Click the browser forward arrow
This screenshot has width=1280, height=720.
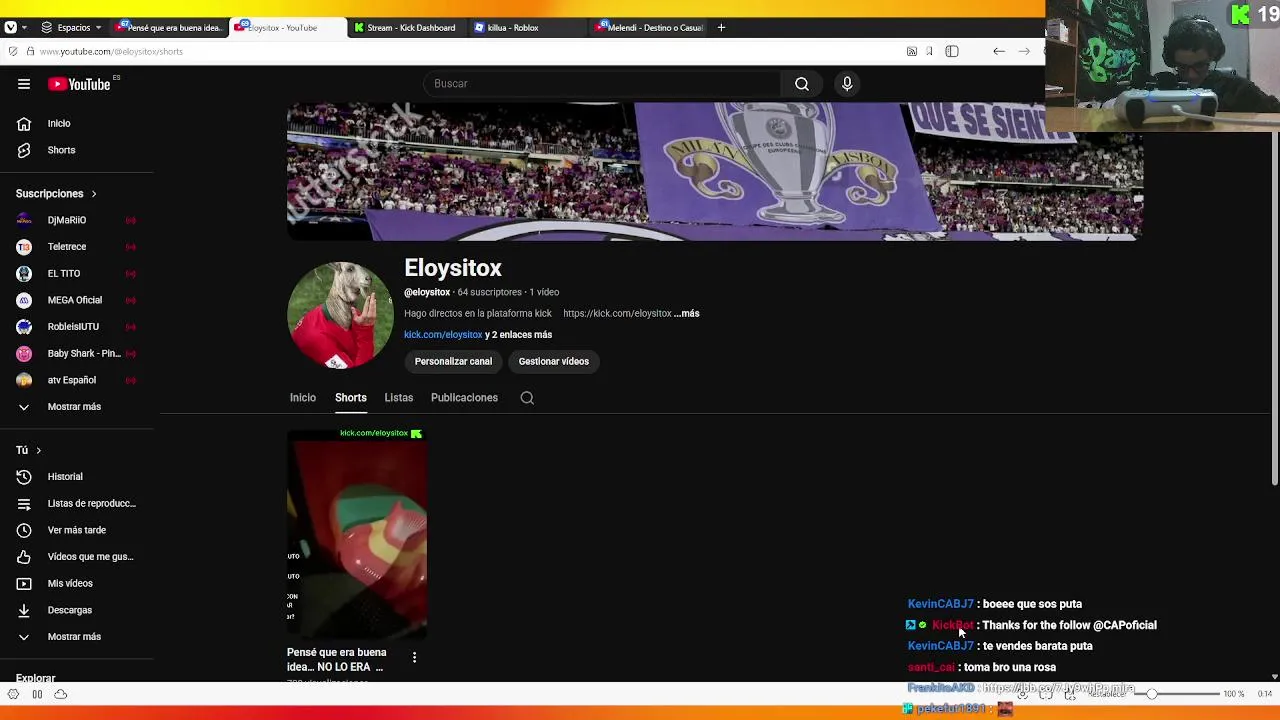(x=1024, y=51)
